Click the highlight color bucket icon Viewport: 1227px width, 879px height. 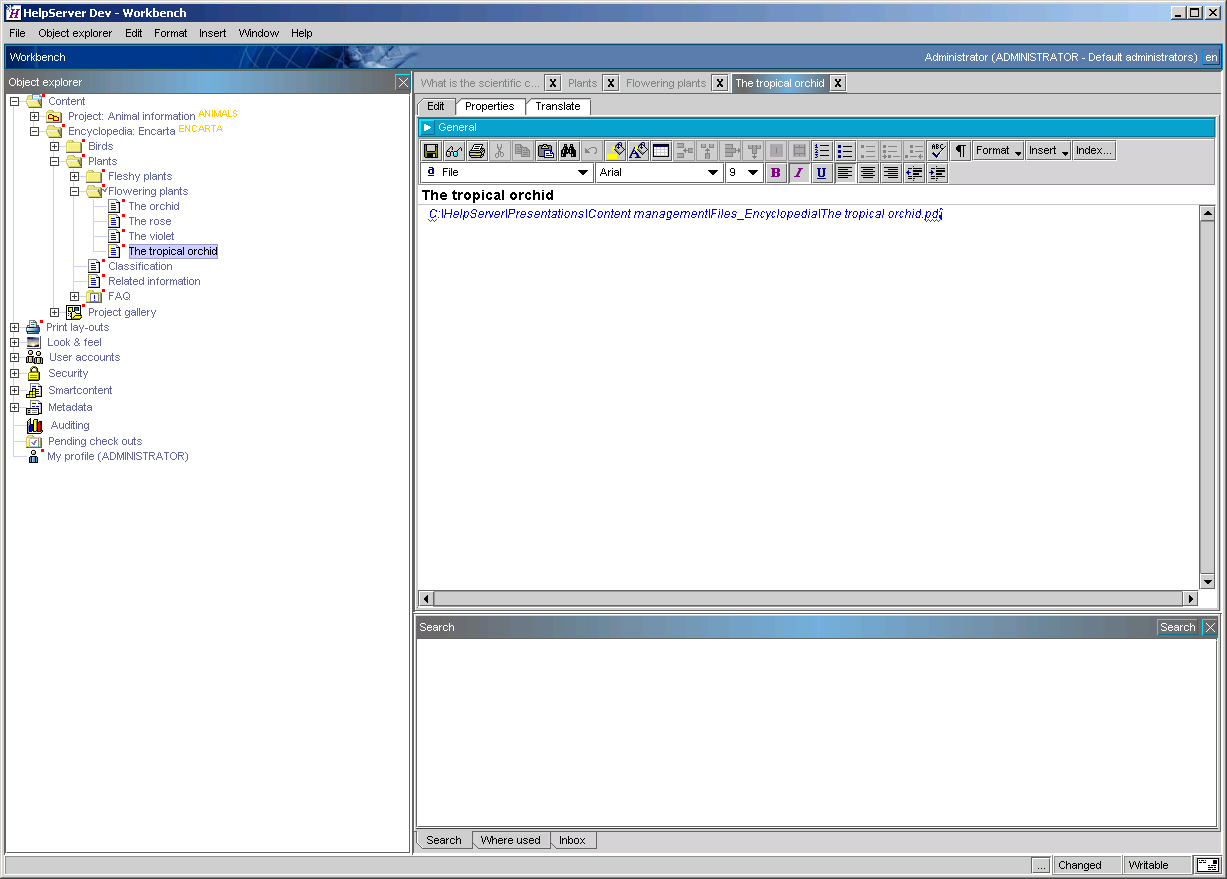615,151
